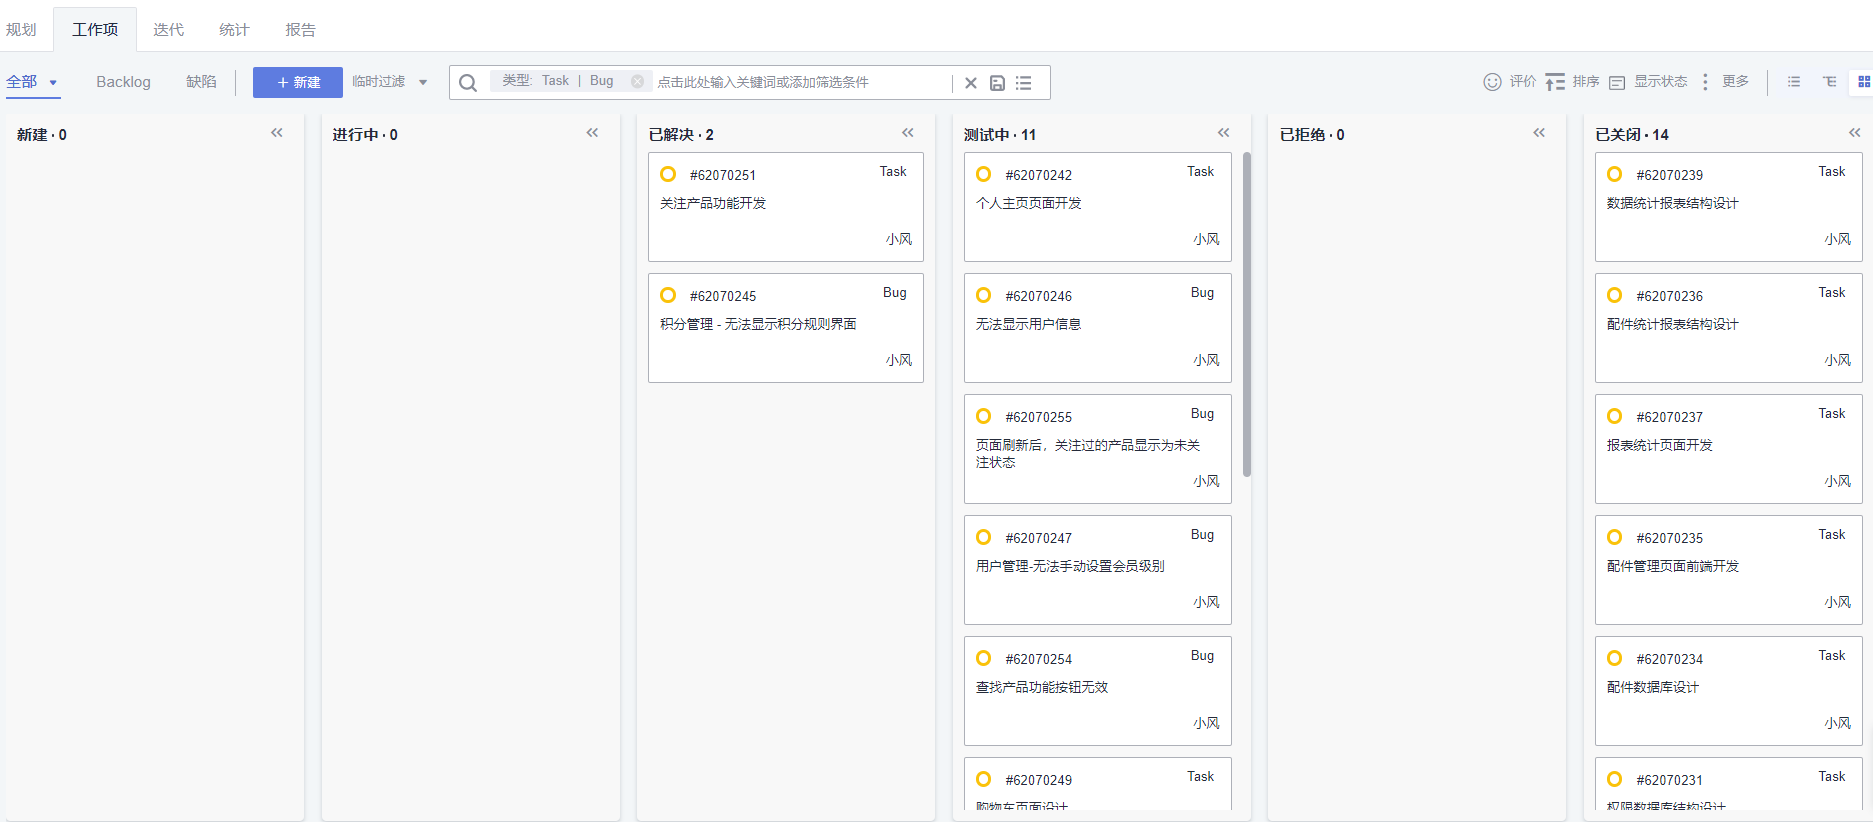Open the saved filter list icon
The image size is (1873, 822).
(x=1024, y=83)
